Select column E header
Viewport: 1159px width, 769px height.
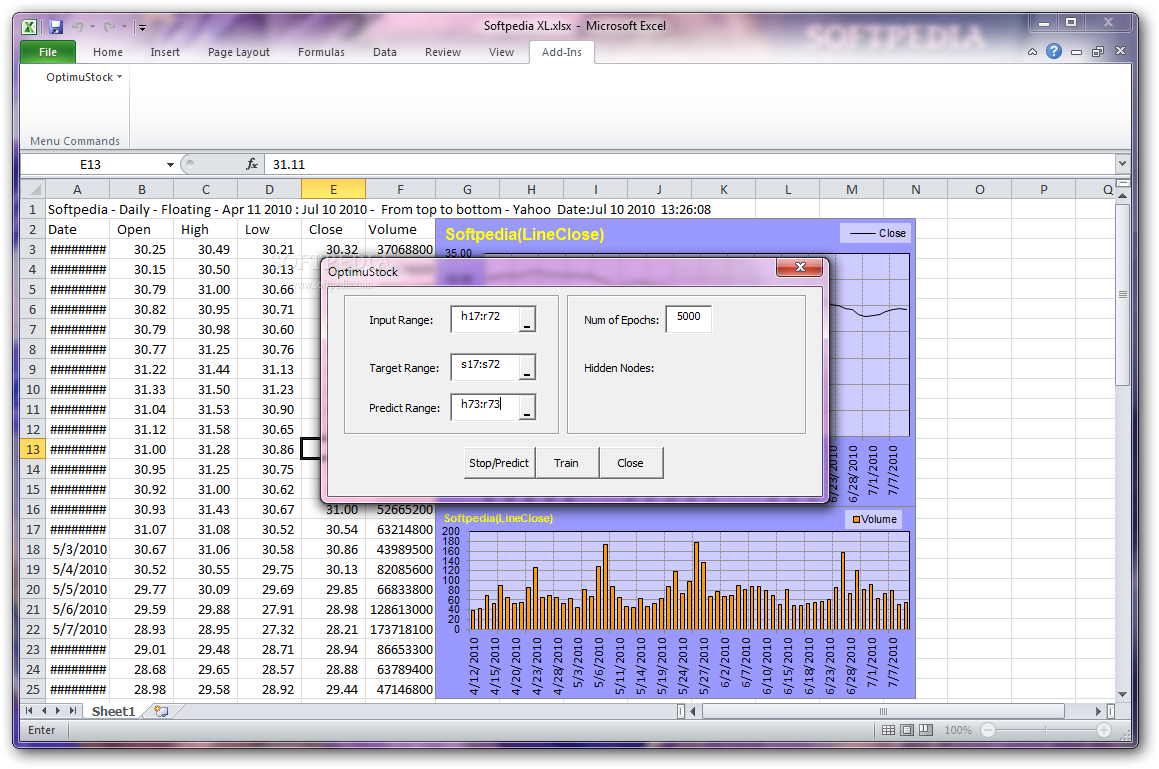333,189
